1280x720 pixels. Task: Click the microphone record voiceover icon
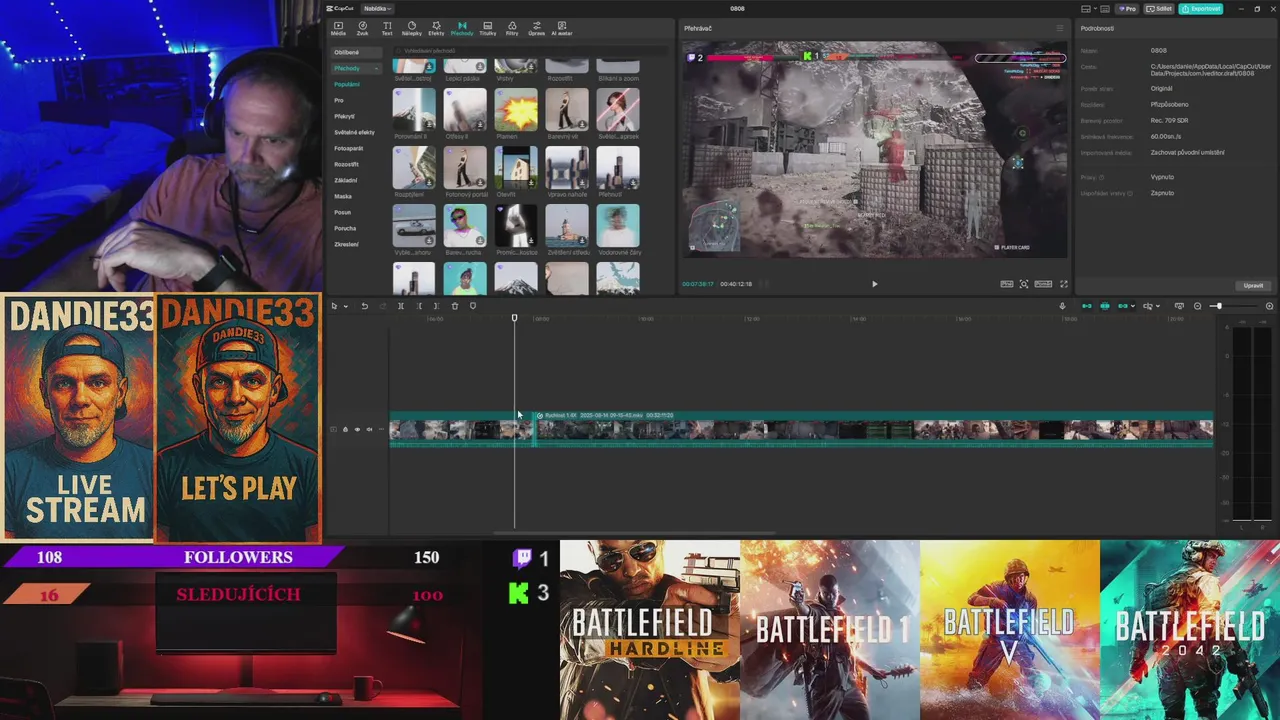click(1062, 306)
